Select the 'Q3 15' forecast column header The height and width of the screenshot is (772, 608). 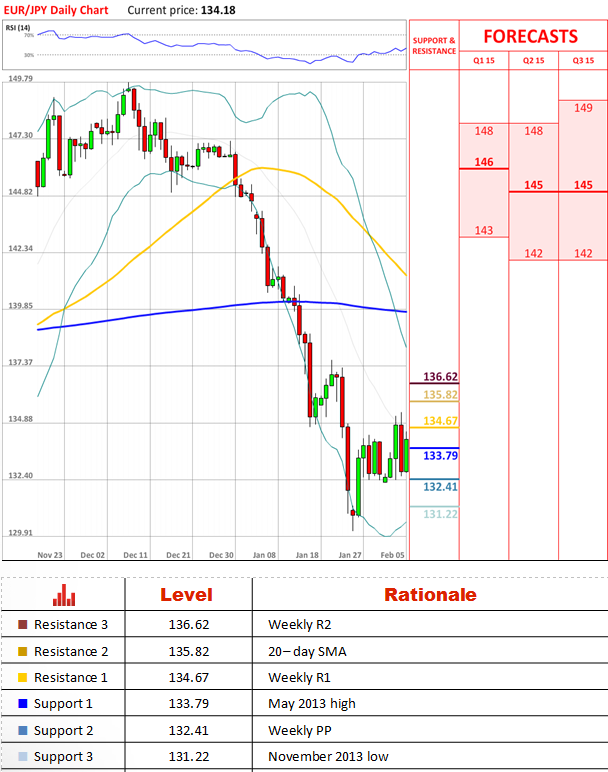pos(583,61)
